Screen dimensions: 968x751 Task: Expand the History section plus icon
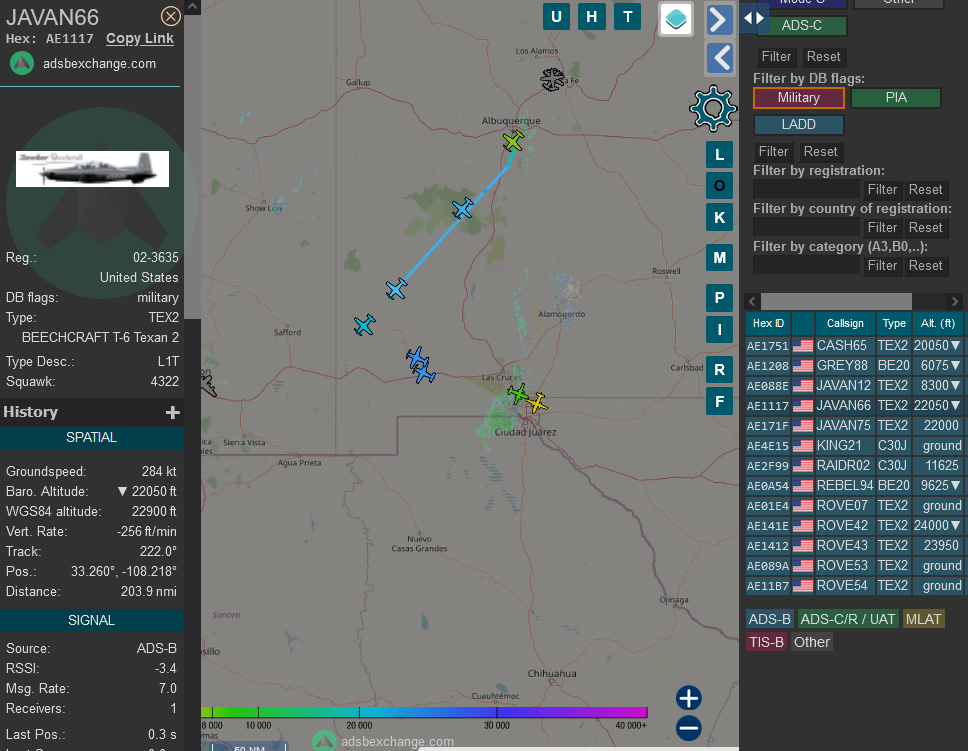click(172, 412)
